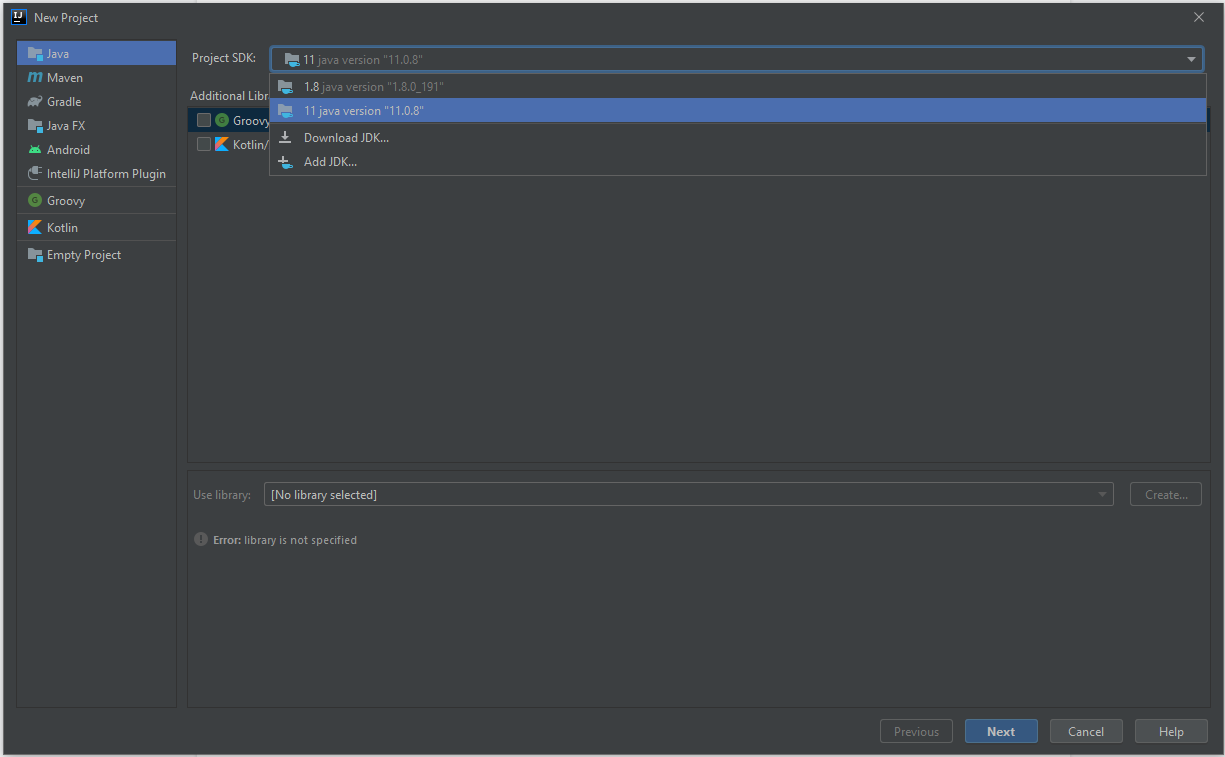Choose Maven project type label
The image size is (1225, 757).
[65, 77]
